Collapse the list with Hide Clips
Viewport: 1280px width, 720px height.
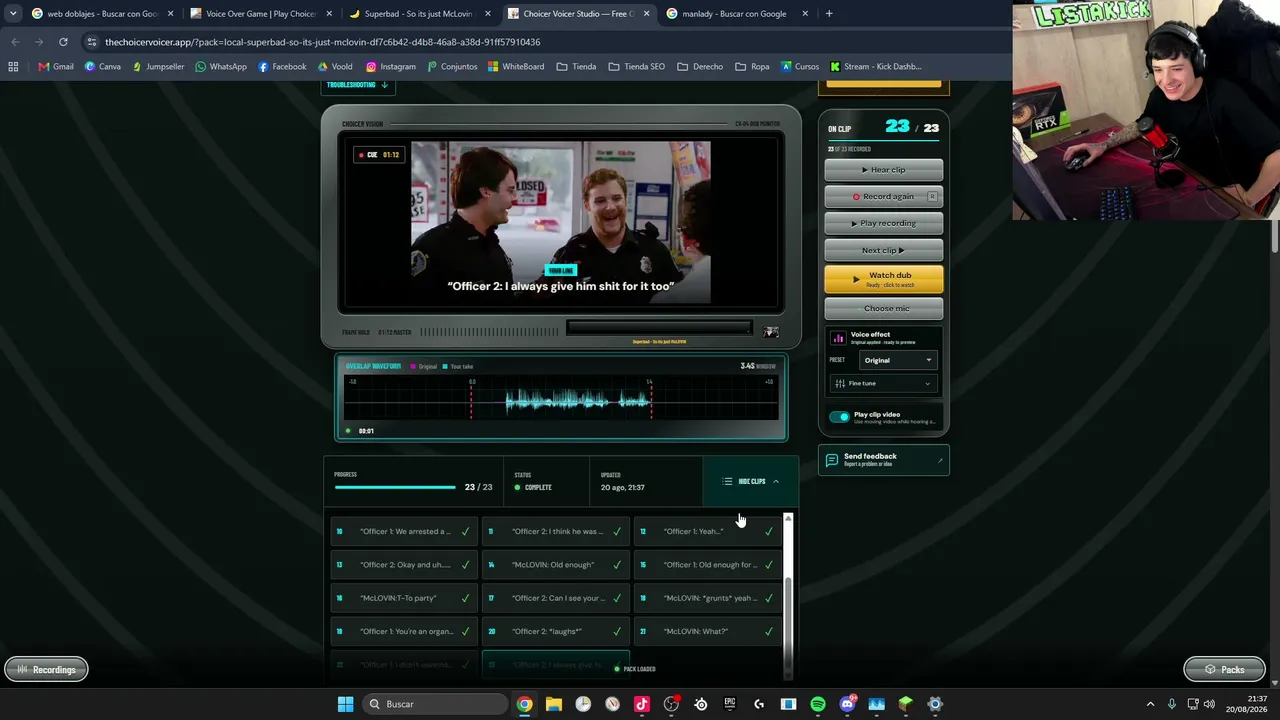[751, 482]
